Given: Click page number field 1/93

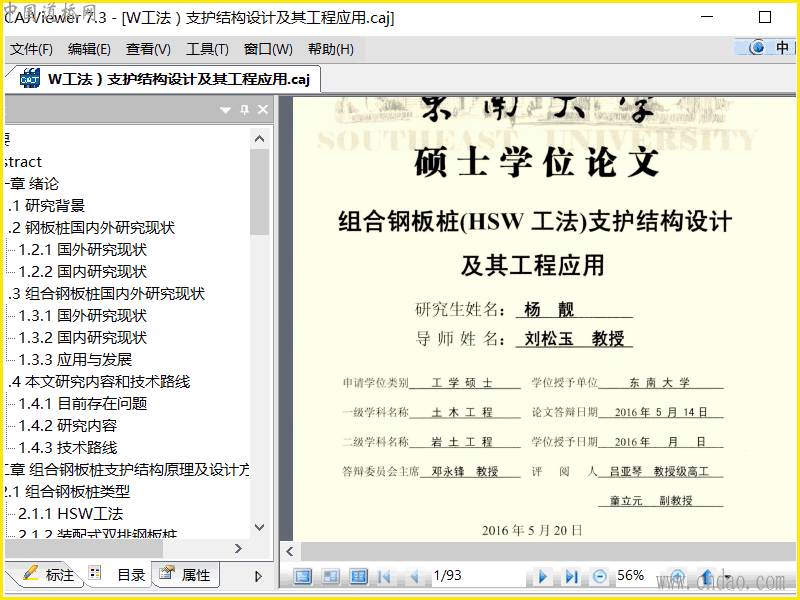Looking at the screenshot, I should 447,576.
